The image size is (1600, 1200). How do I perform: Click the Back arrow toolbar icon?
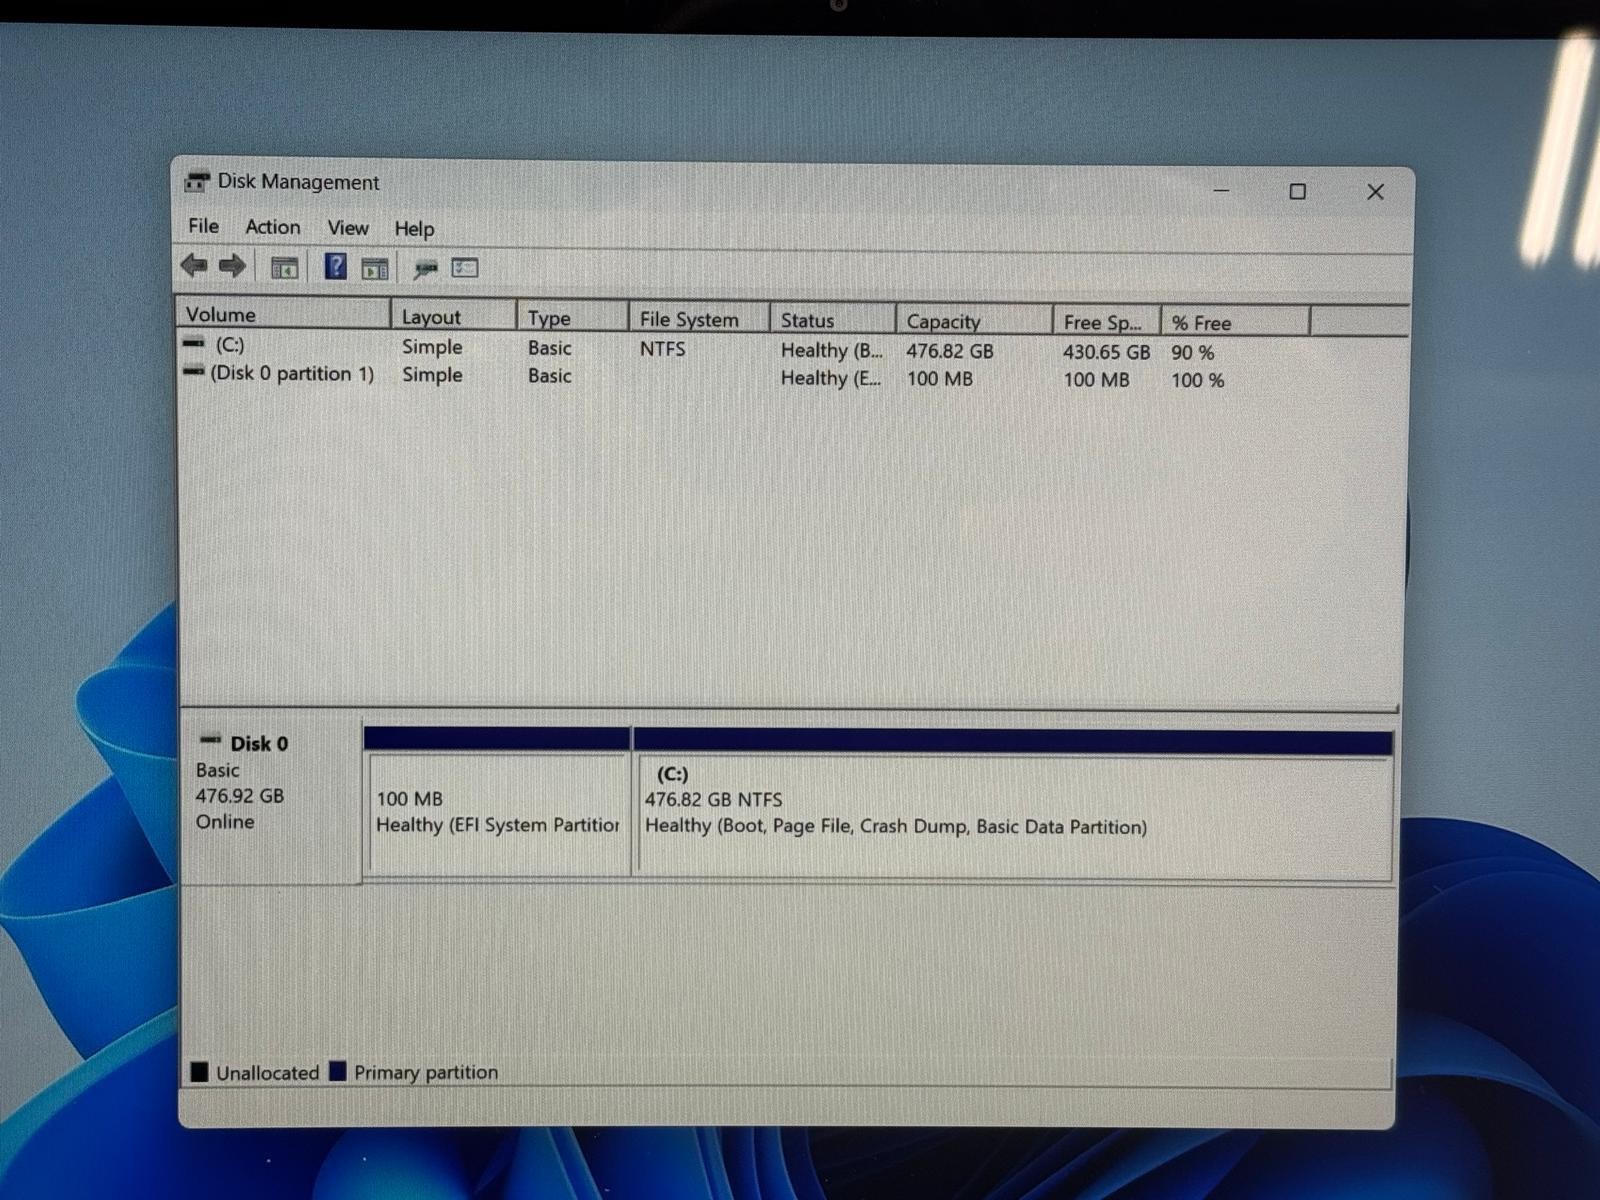point(194,266)
